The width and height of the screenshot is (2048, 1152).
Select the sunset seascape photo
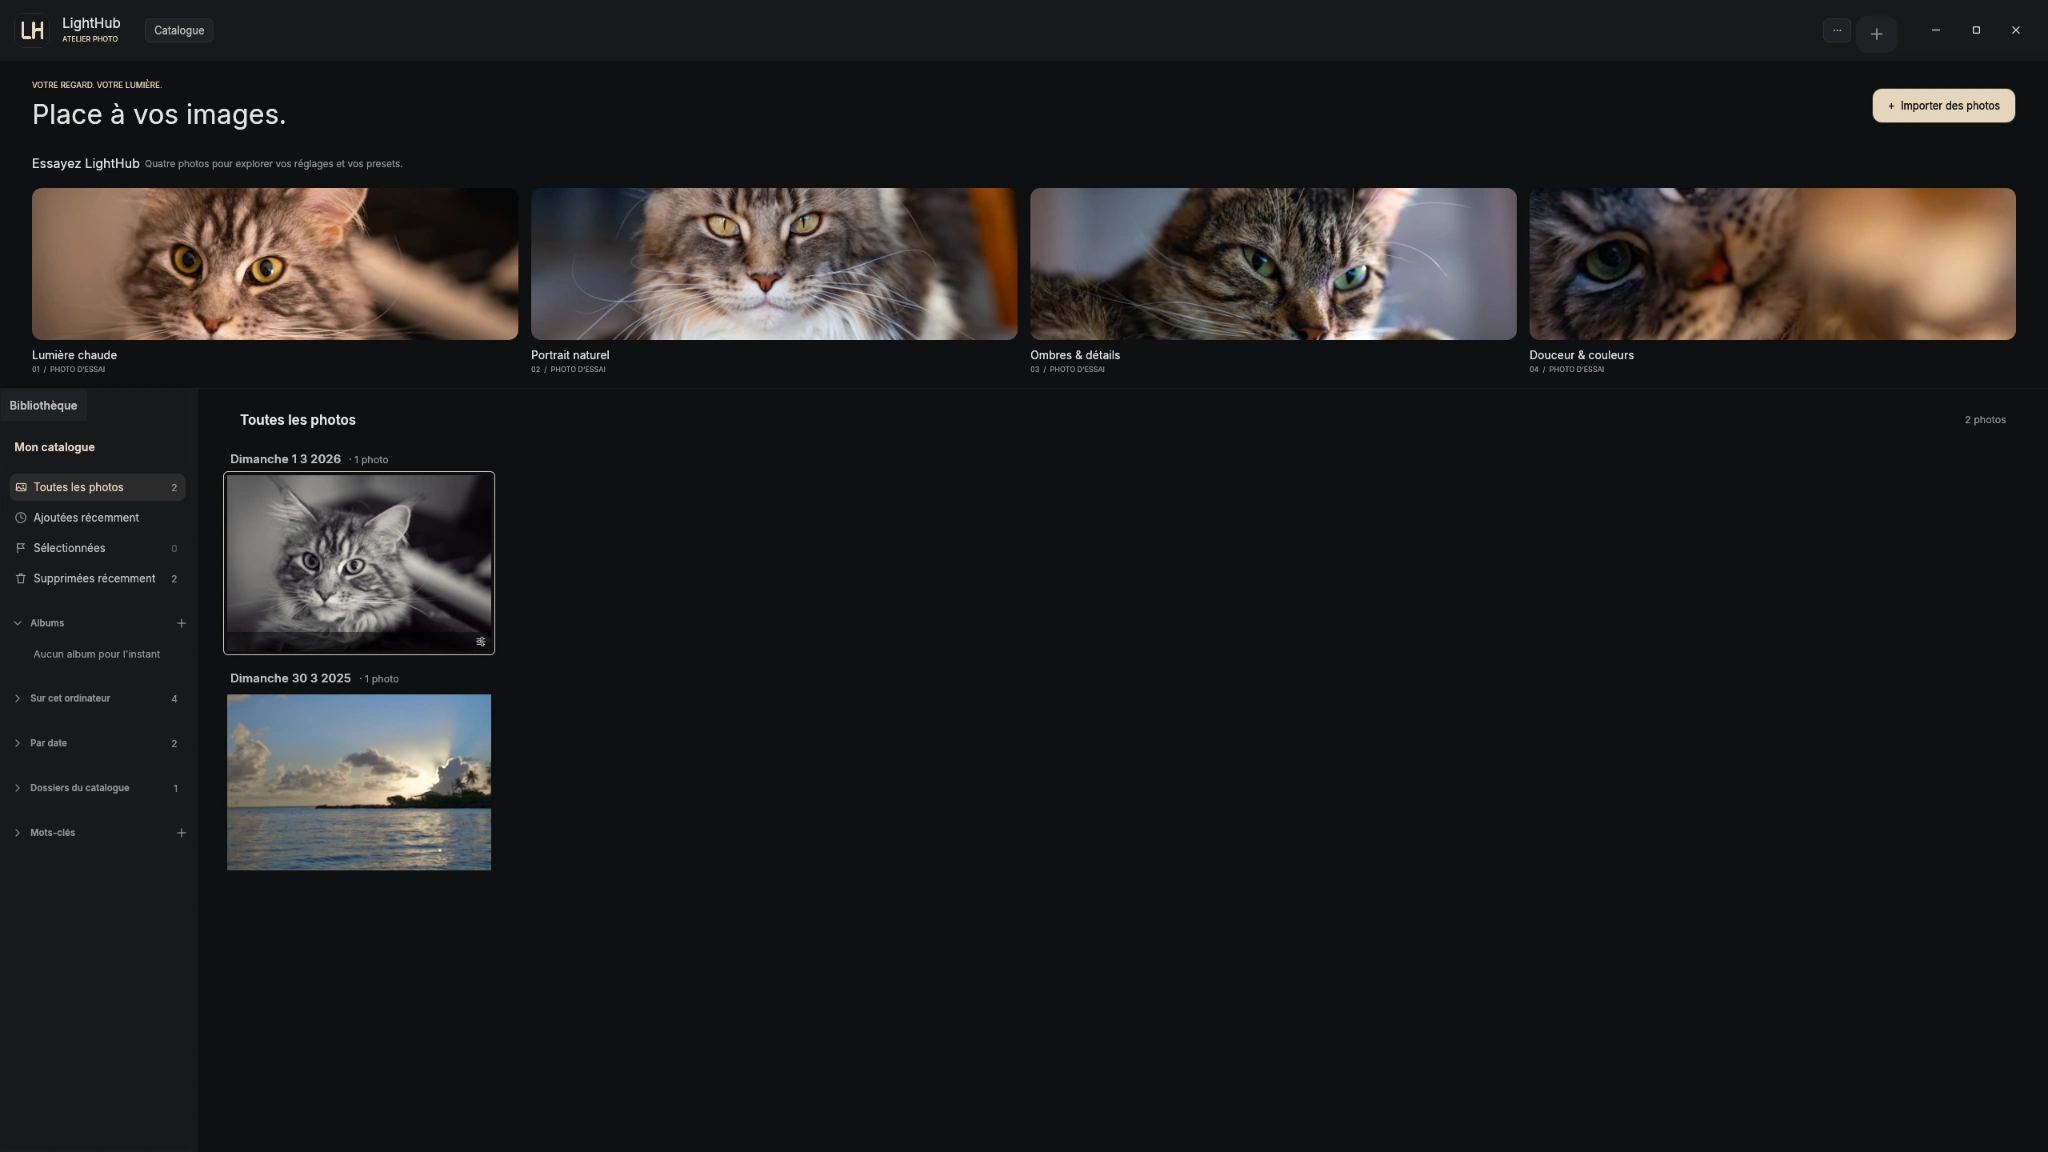point(359,782)
